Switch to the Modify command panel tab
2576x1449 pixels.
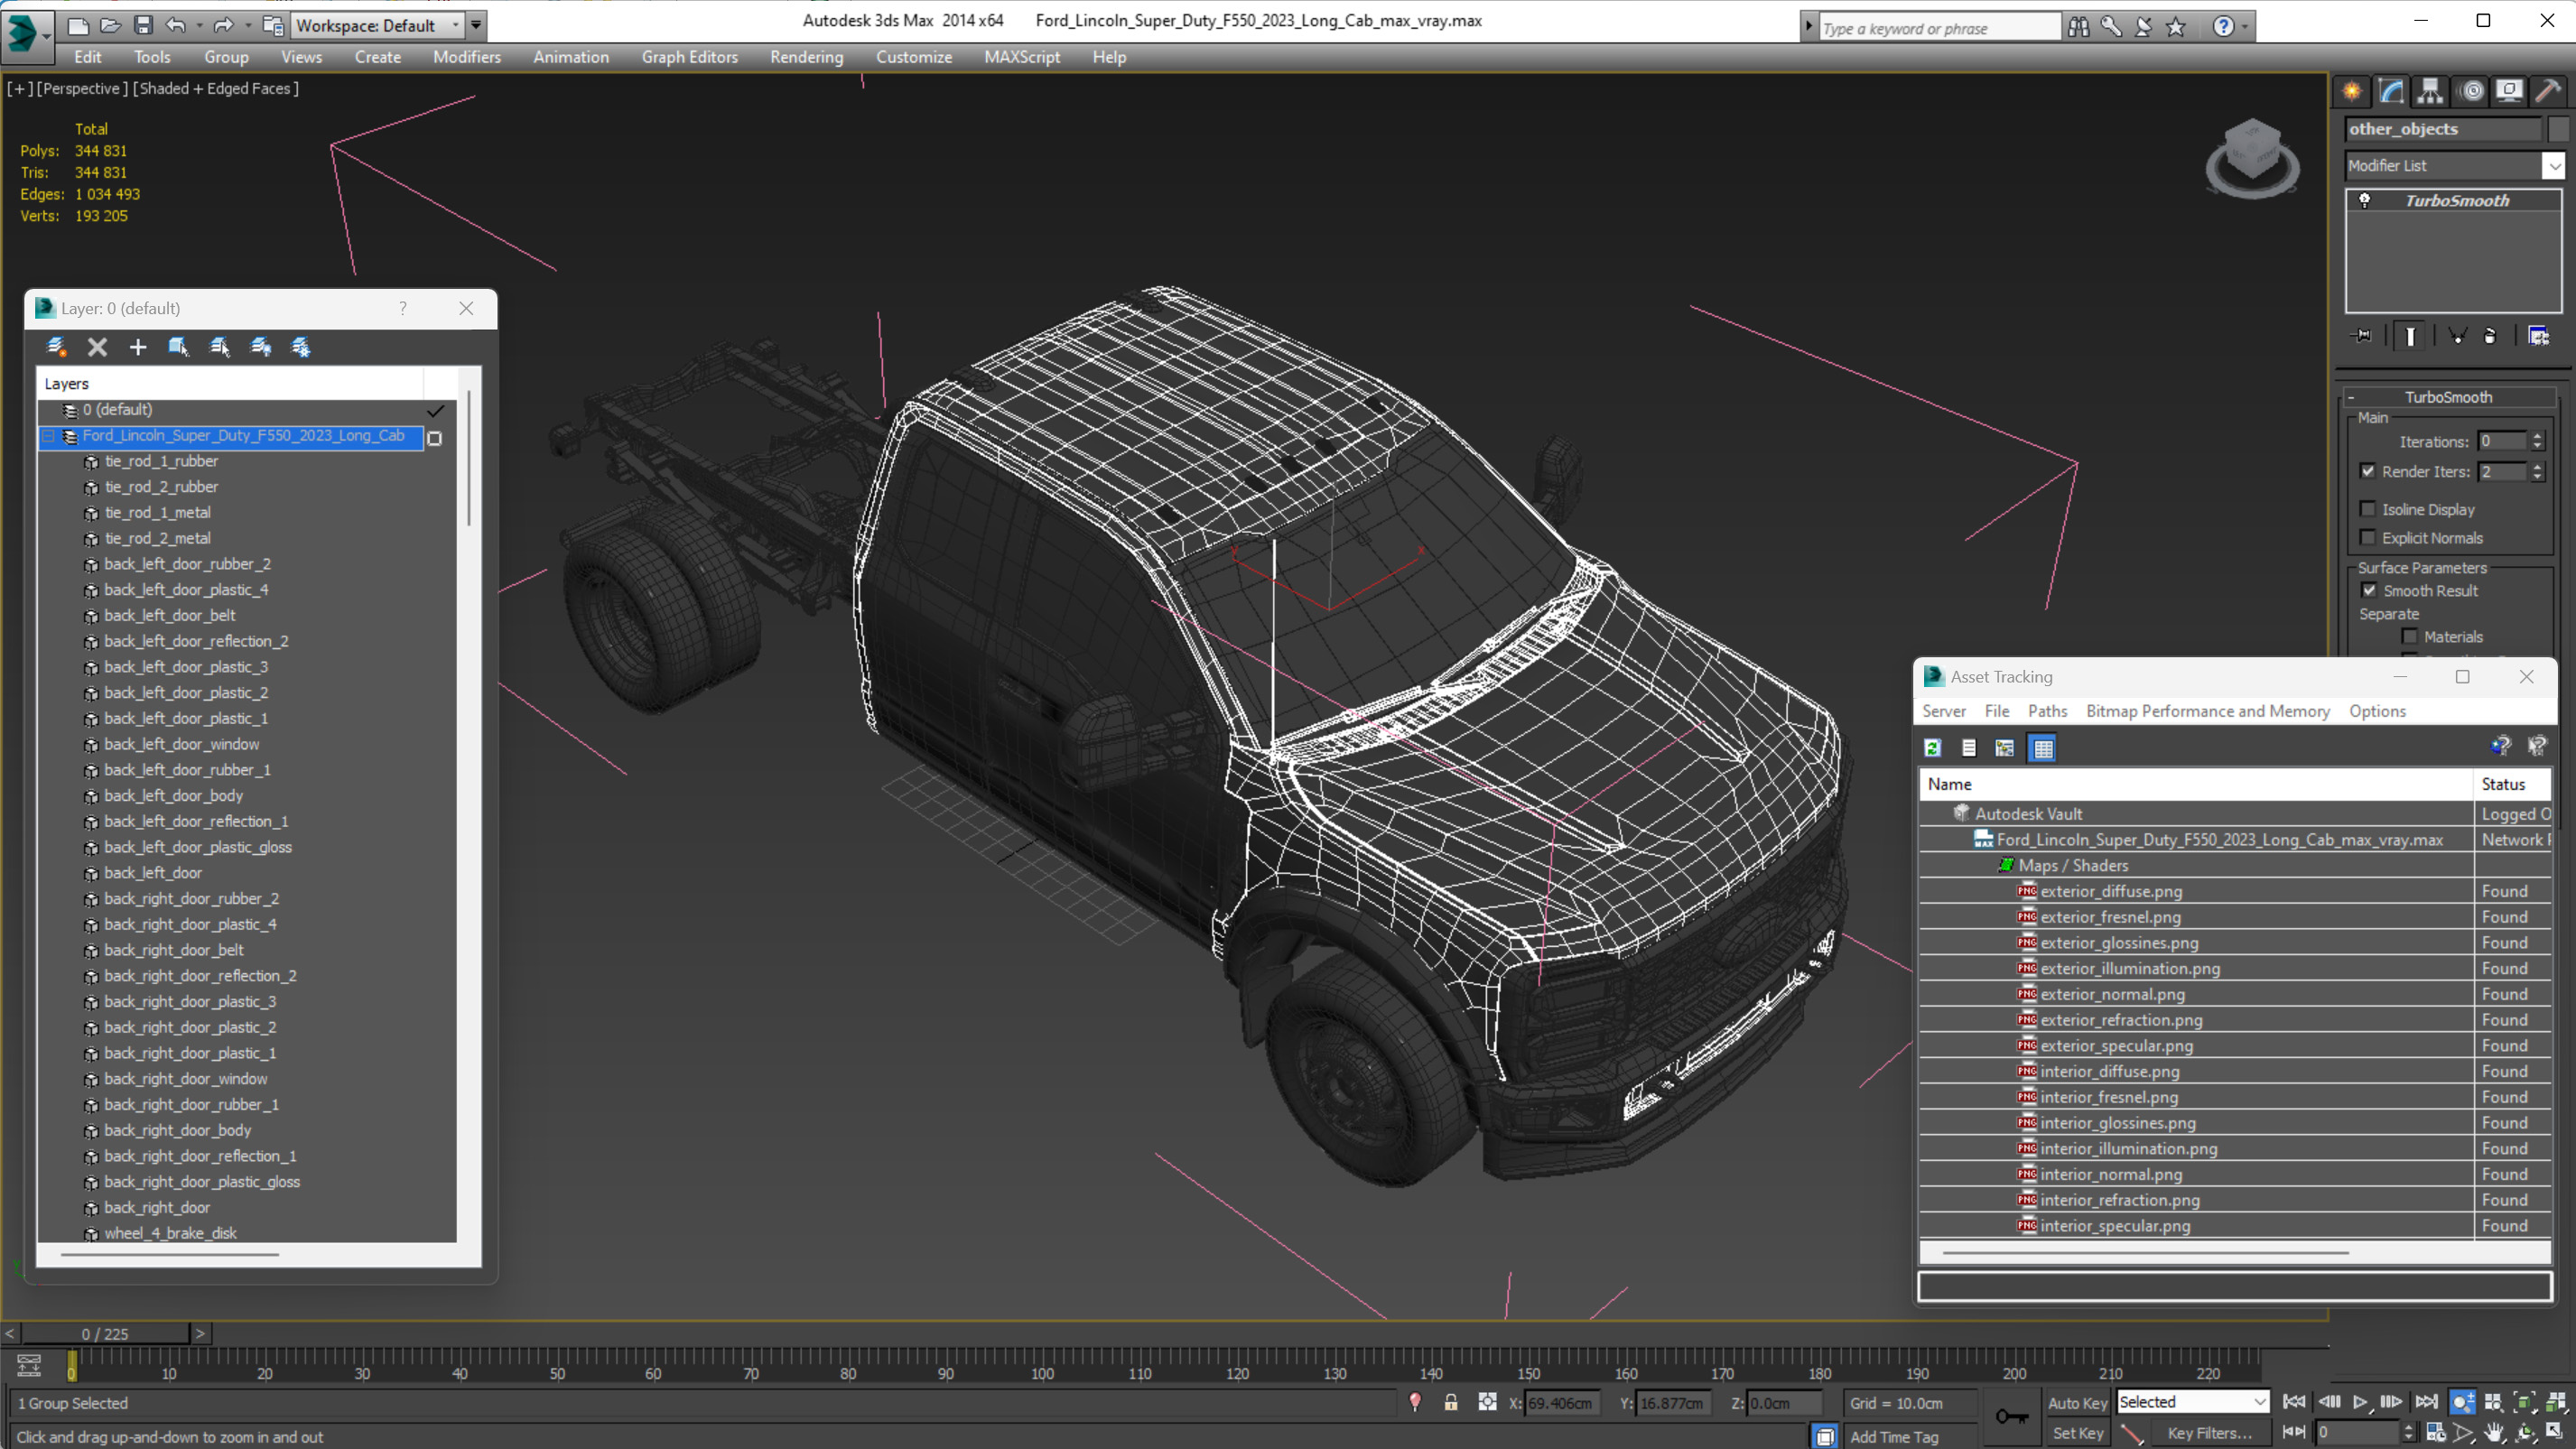tap(2391, 91)
